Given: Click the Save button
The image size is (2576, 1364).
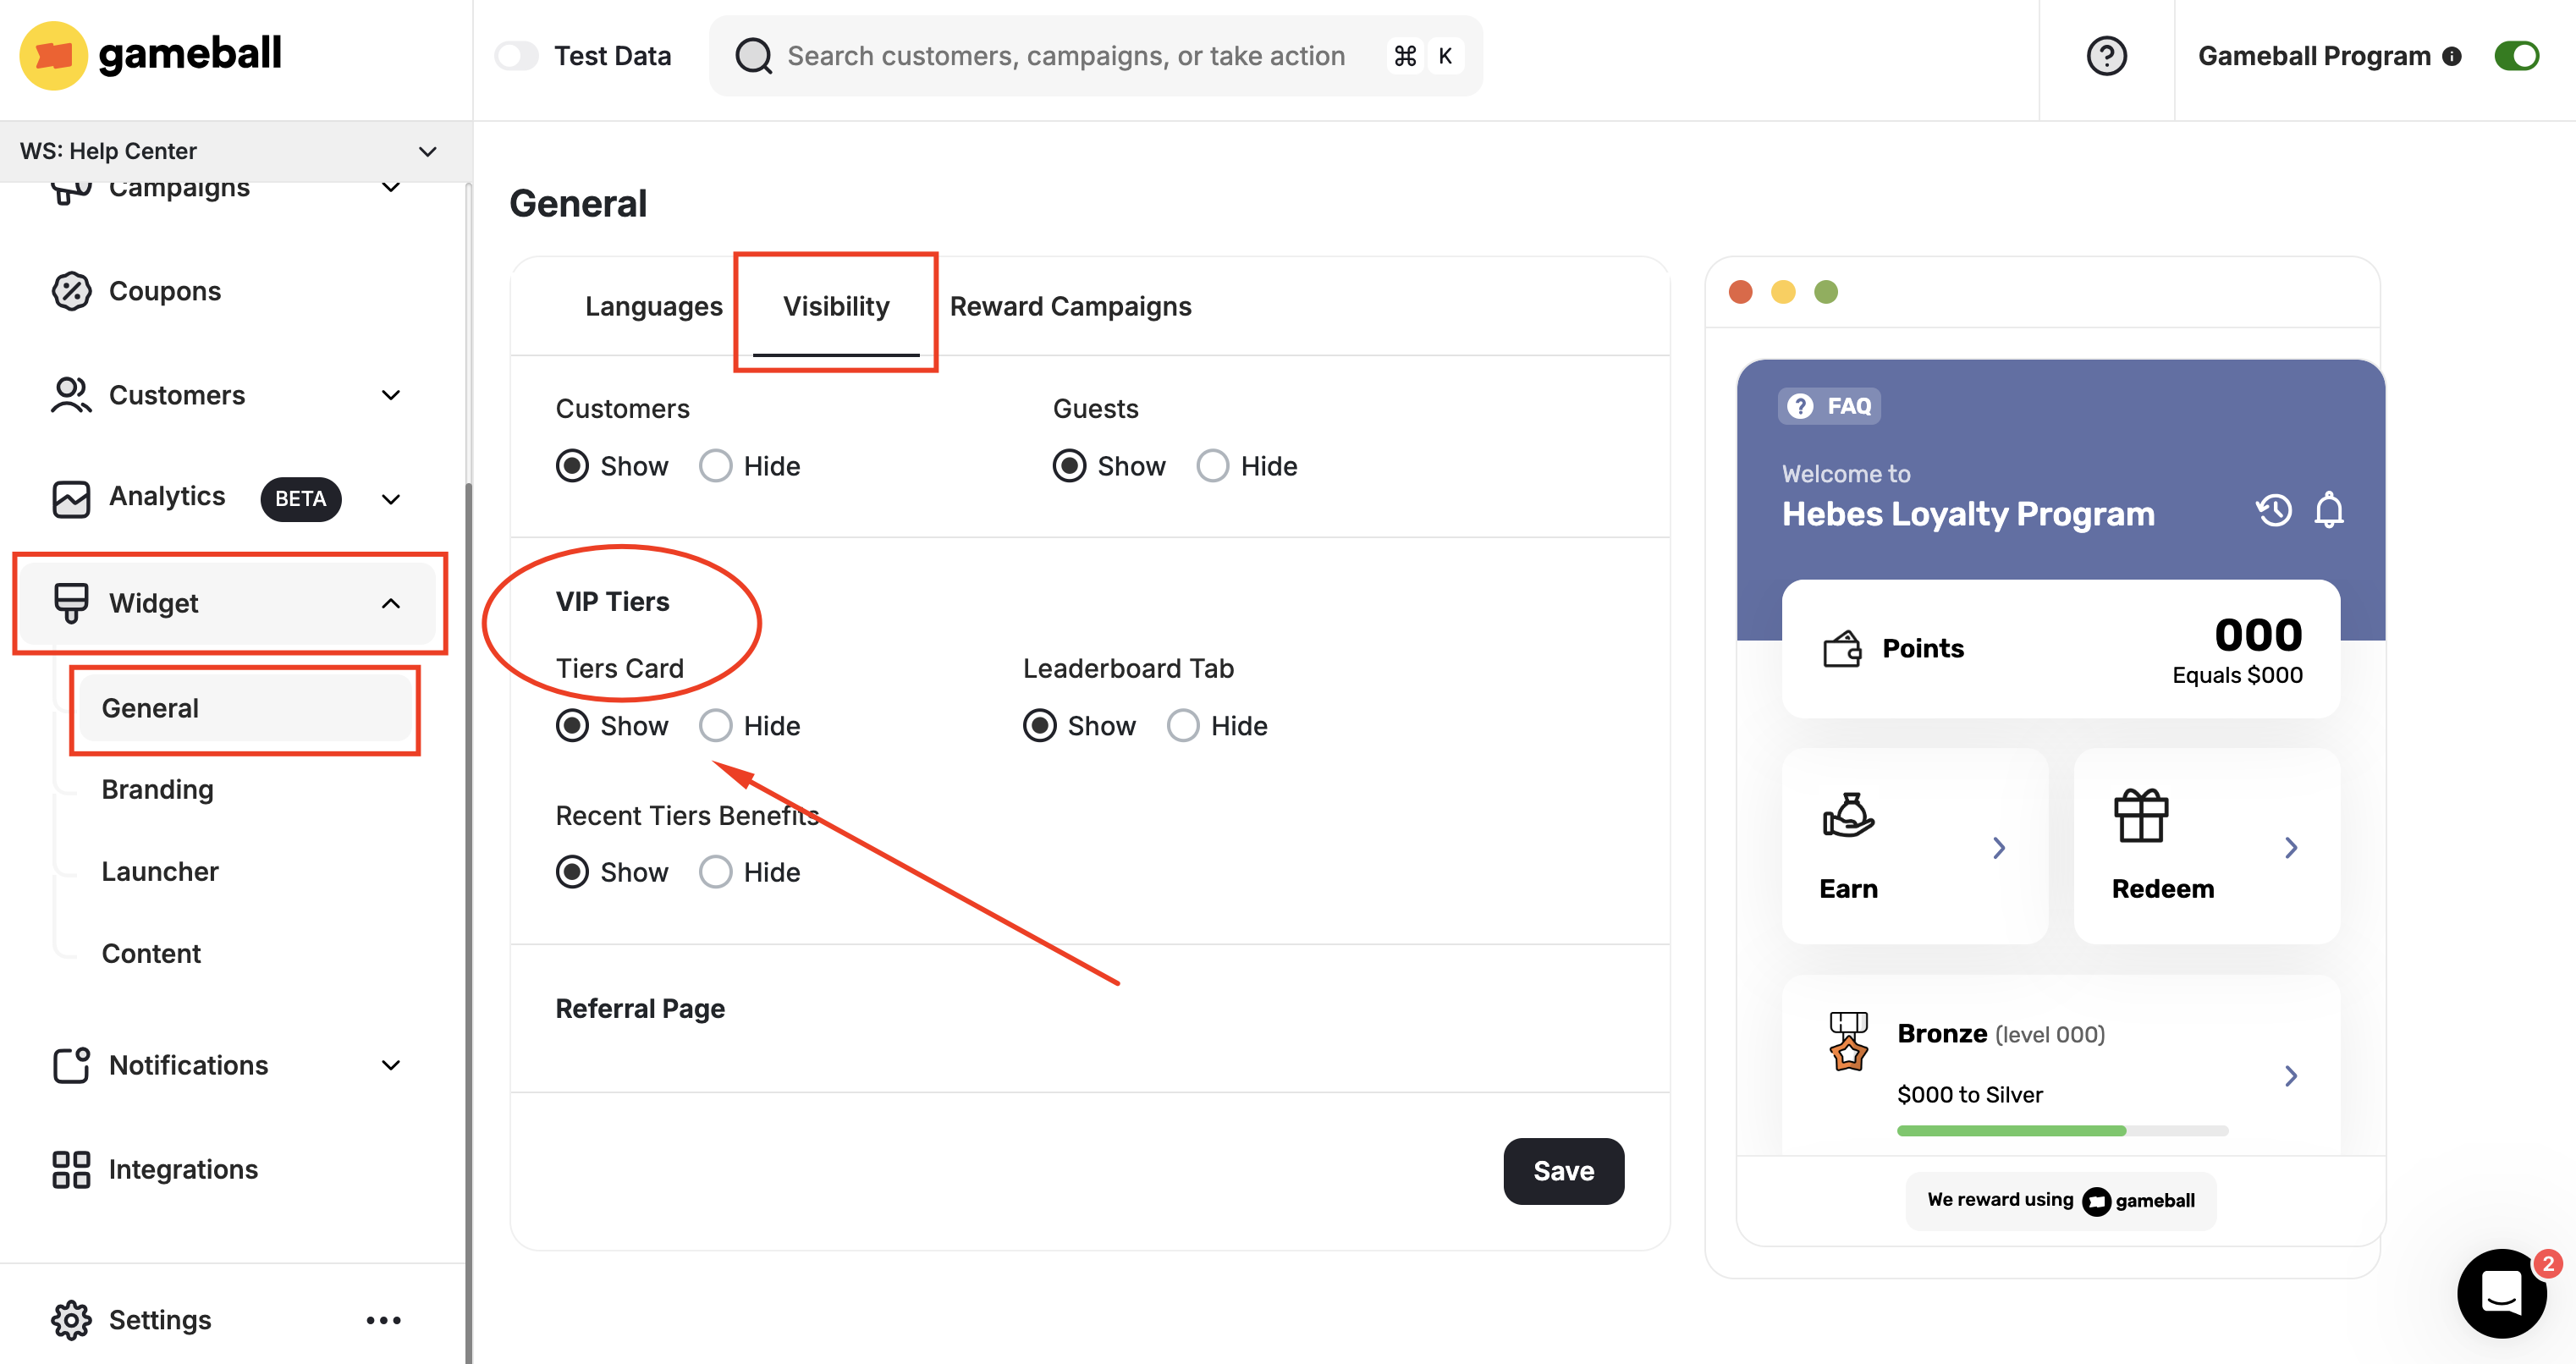Looking at the screenshot, I should (x=1562, y=1171).
